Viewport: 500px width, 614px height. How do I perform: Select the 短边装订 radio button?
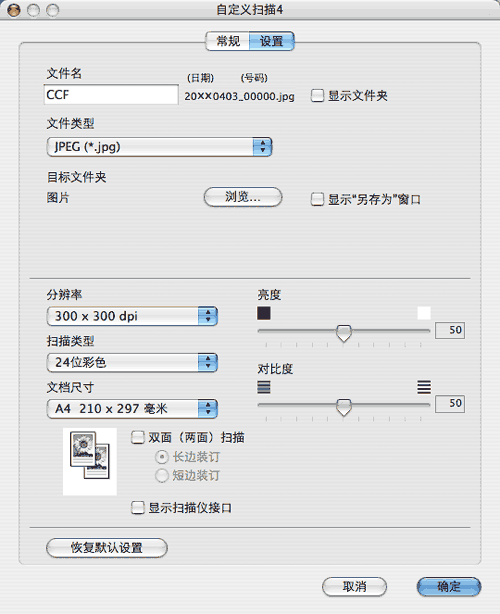point(162,476)
